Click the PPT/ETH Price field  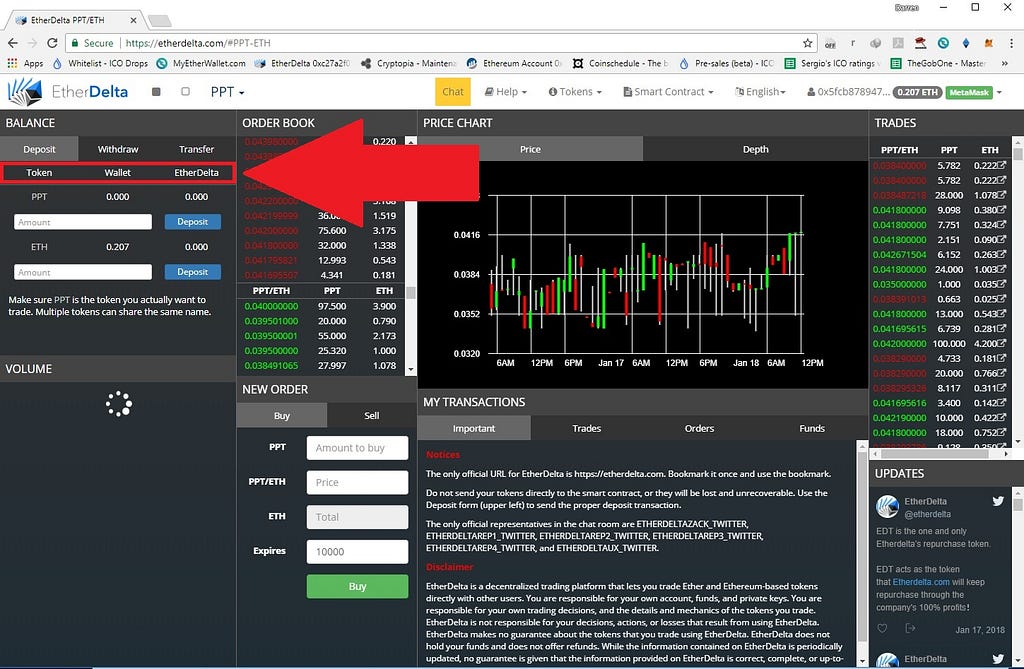pos(357,483)
